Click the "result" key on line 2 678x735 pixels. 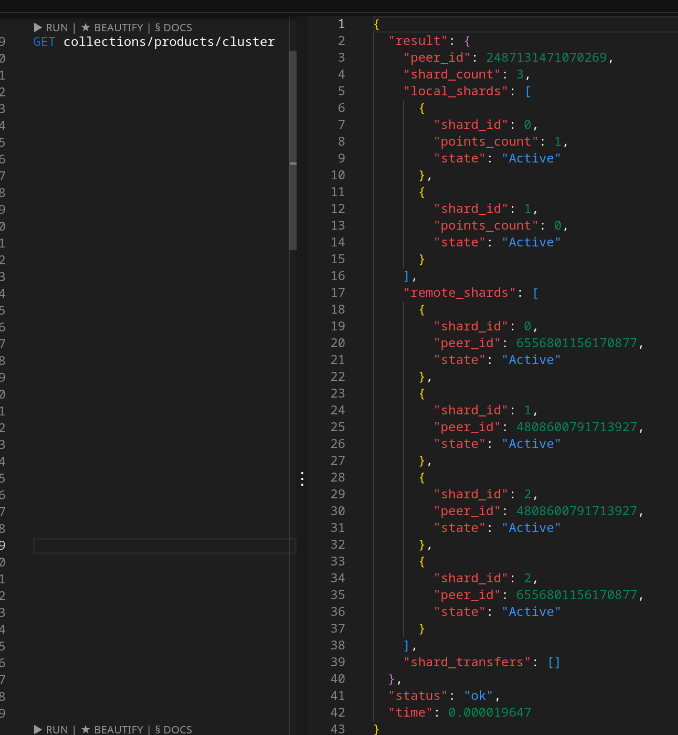click(x=417, y=41)
